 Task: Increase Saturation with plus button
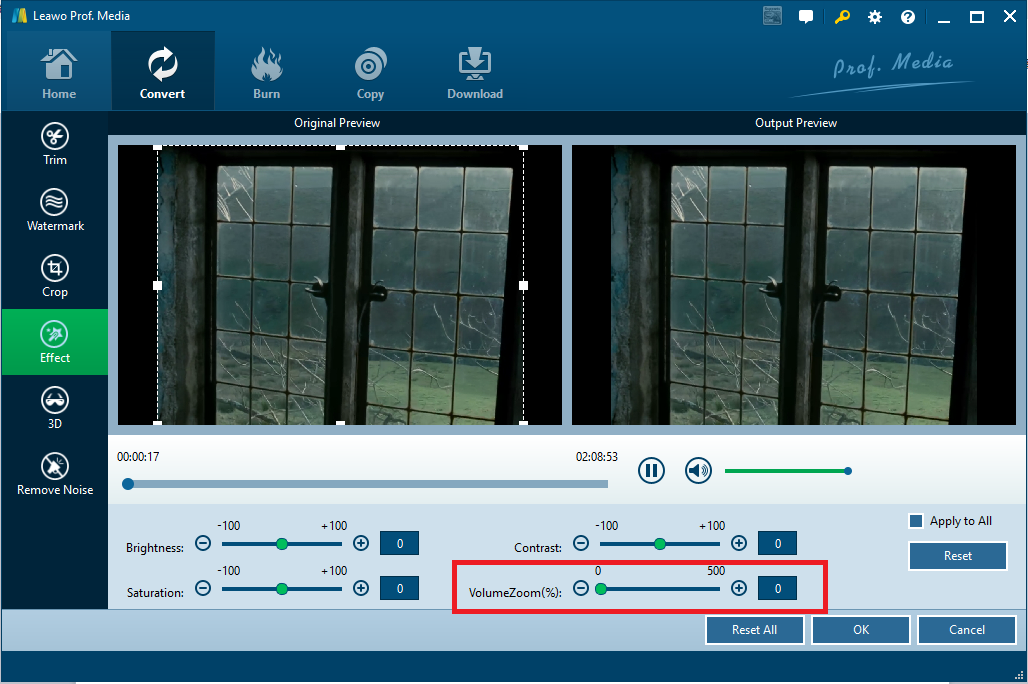[361, 588]
